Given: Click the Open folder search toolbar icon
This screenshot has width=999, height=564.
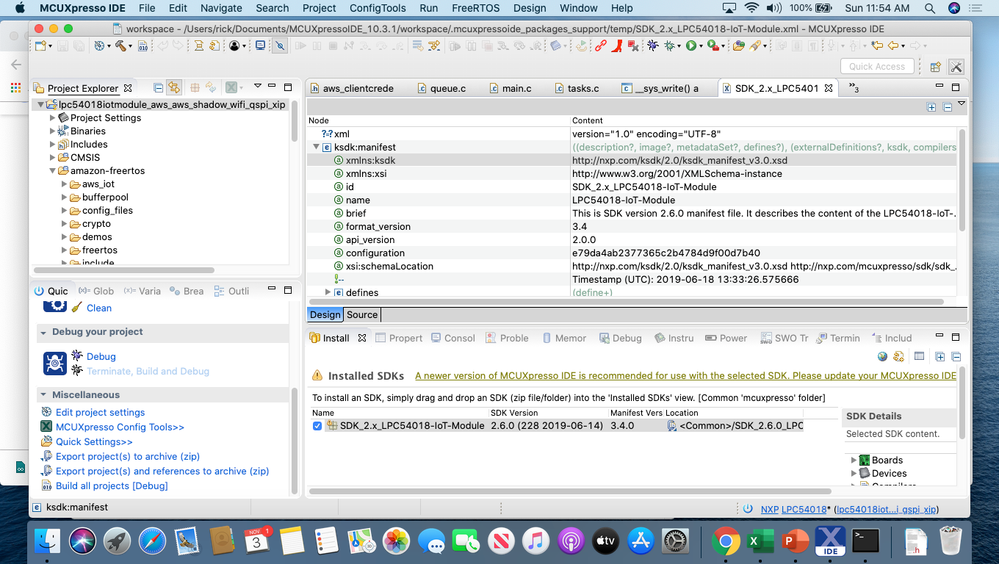Looking at the screenshot, I should tap(738, 46).
